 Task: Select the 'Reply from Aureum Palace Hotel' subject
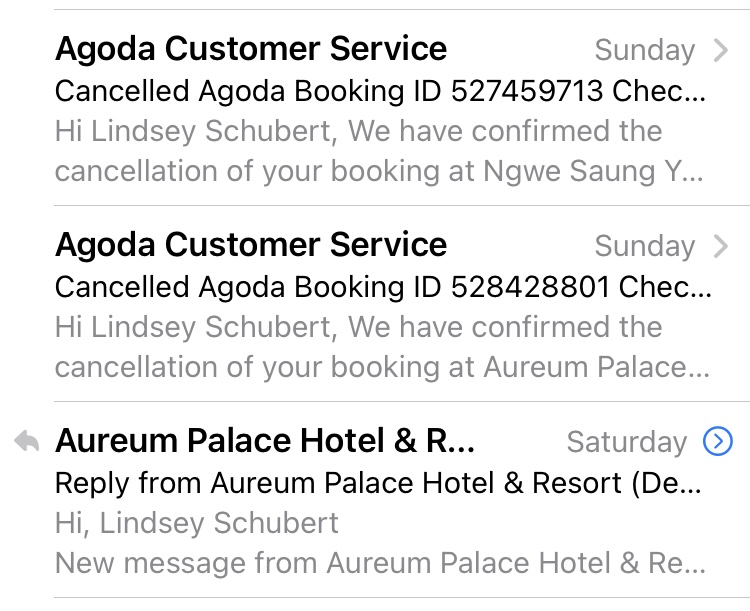point(378,483)
